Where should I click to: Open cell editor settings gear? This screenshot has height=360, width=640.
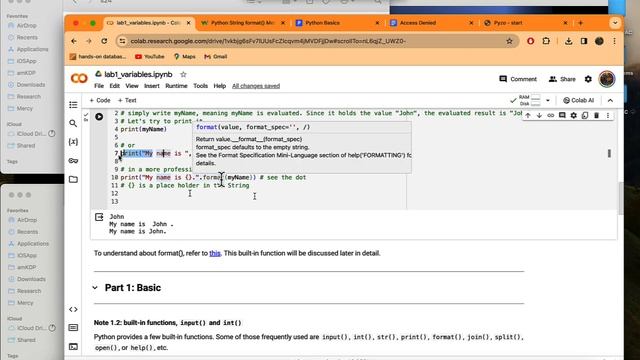pyautogui.click(x=573, y=116)
